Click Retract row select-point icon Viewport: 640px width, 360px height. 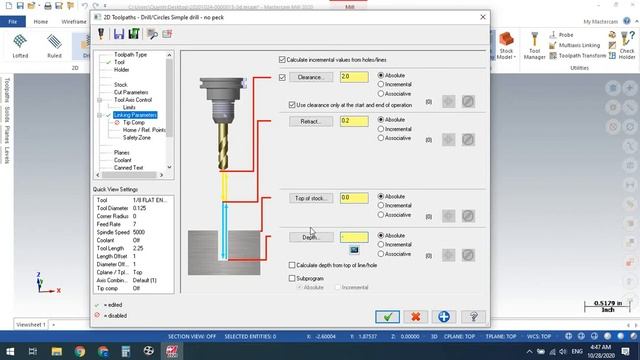coord(449,140)
